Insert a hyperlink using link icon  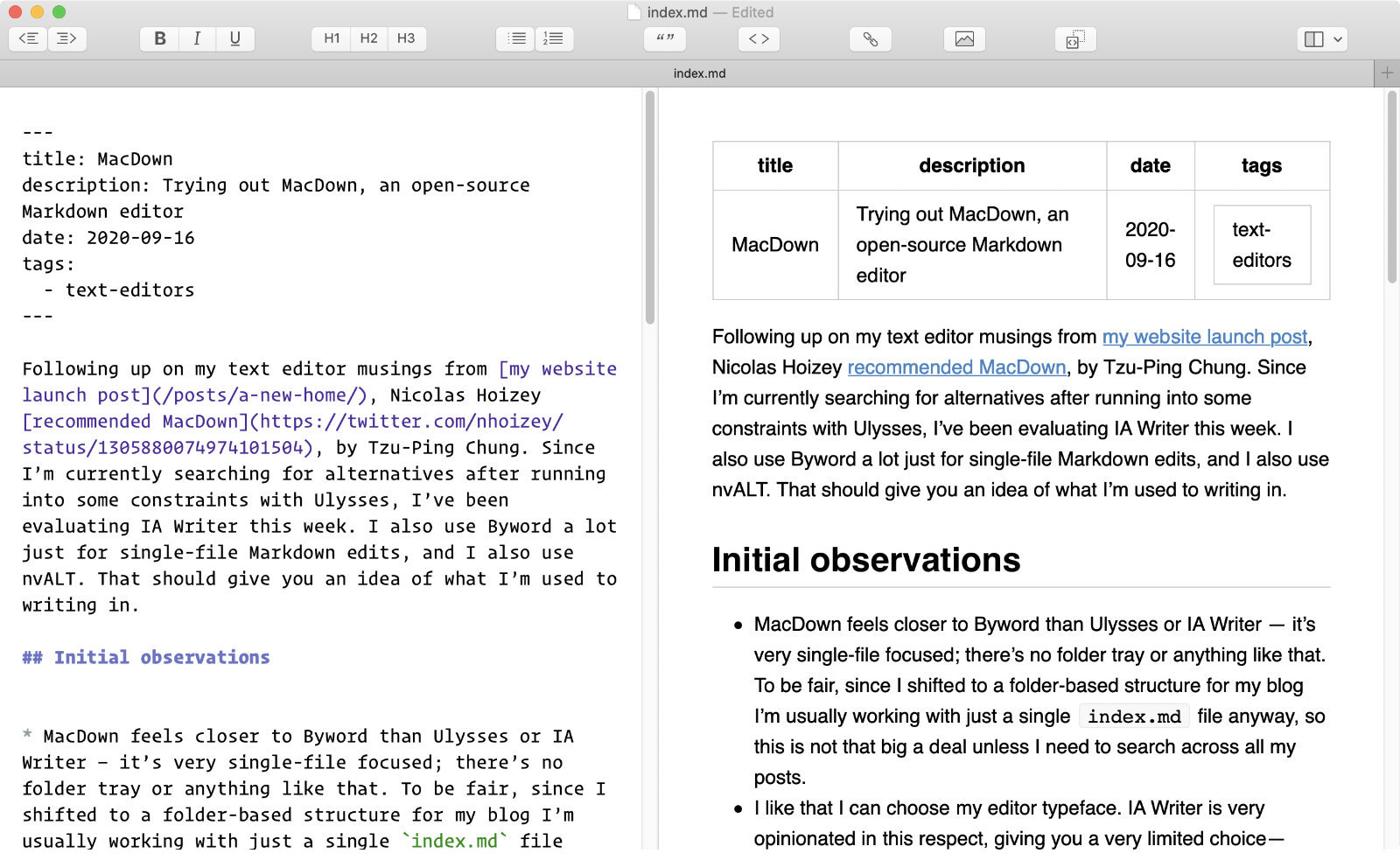click(870, 39)
